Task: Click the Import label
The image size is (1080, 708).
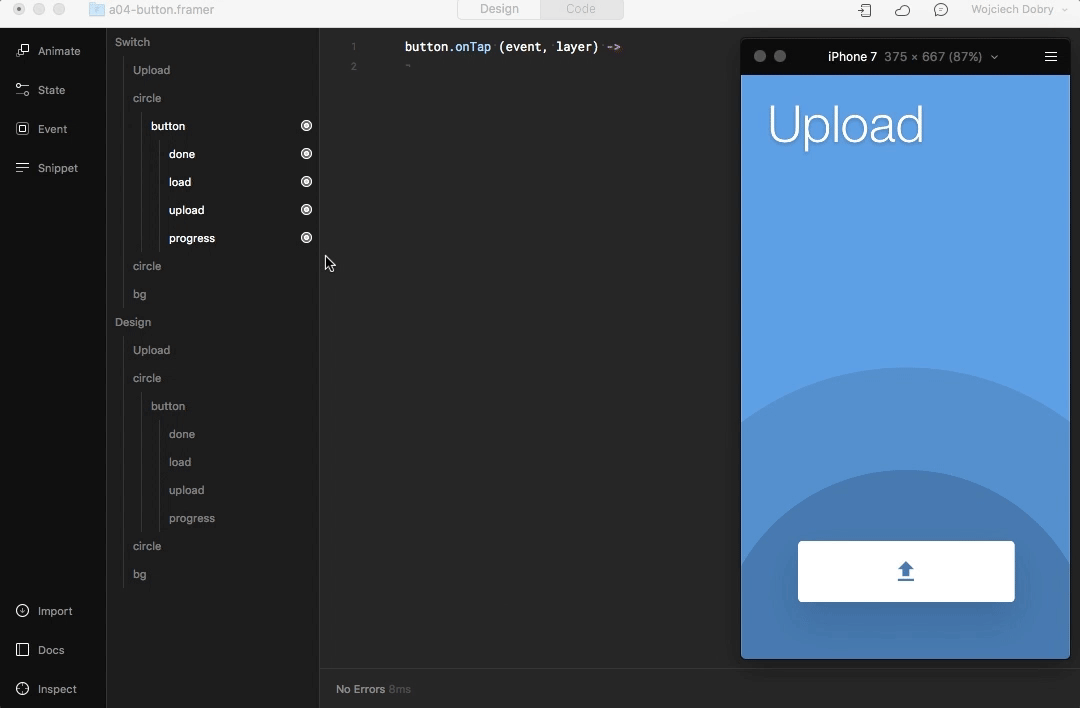Action: click(55, 611)
